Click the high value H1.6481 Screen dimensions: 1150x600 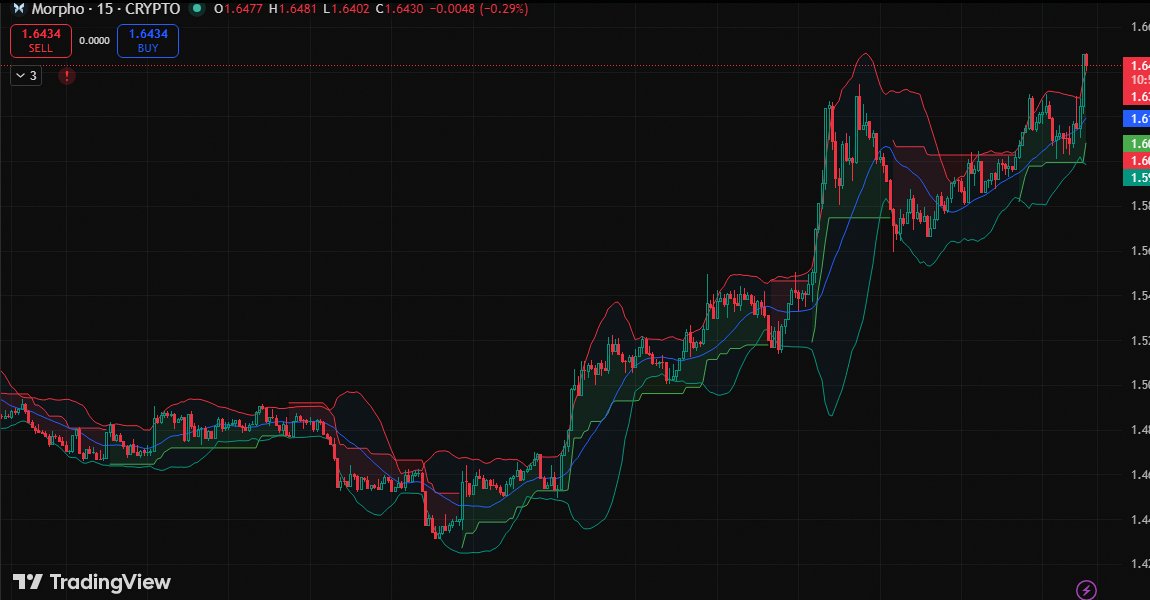(293, 9)
